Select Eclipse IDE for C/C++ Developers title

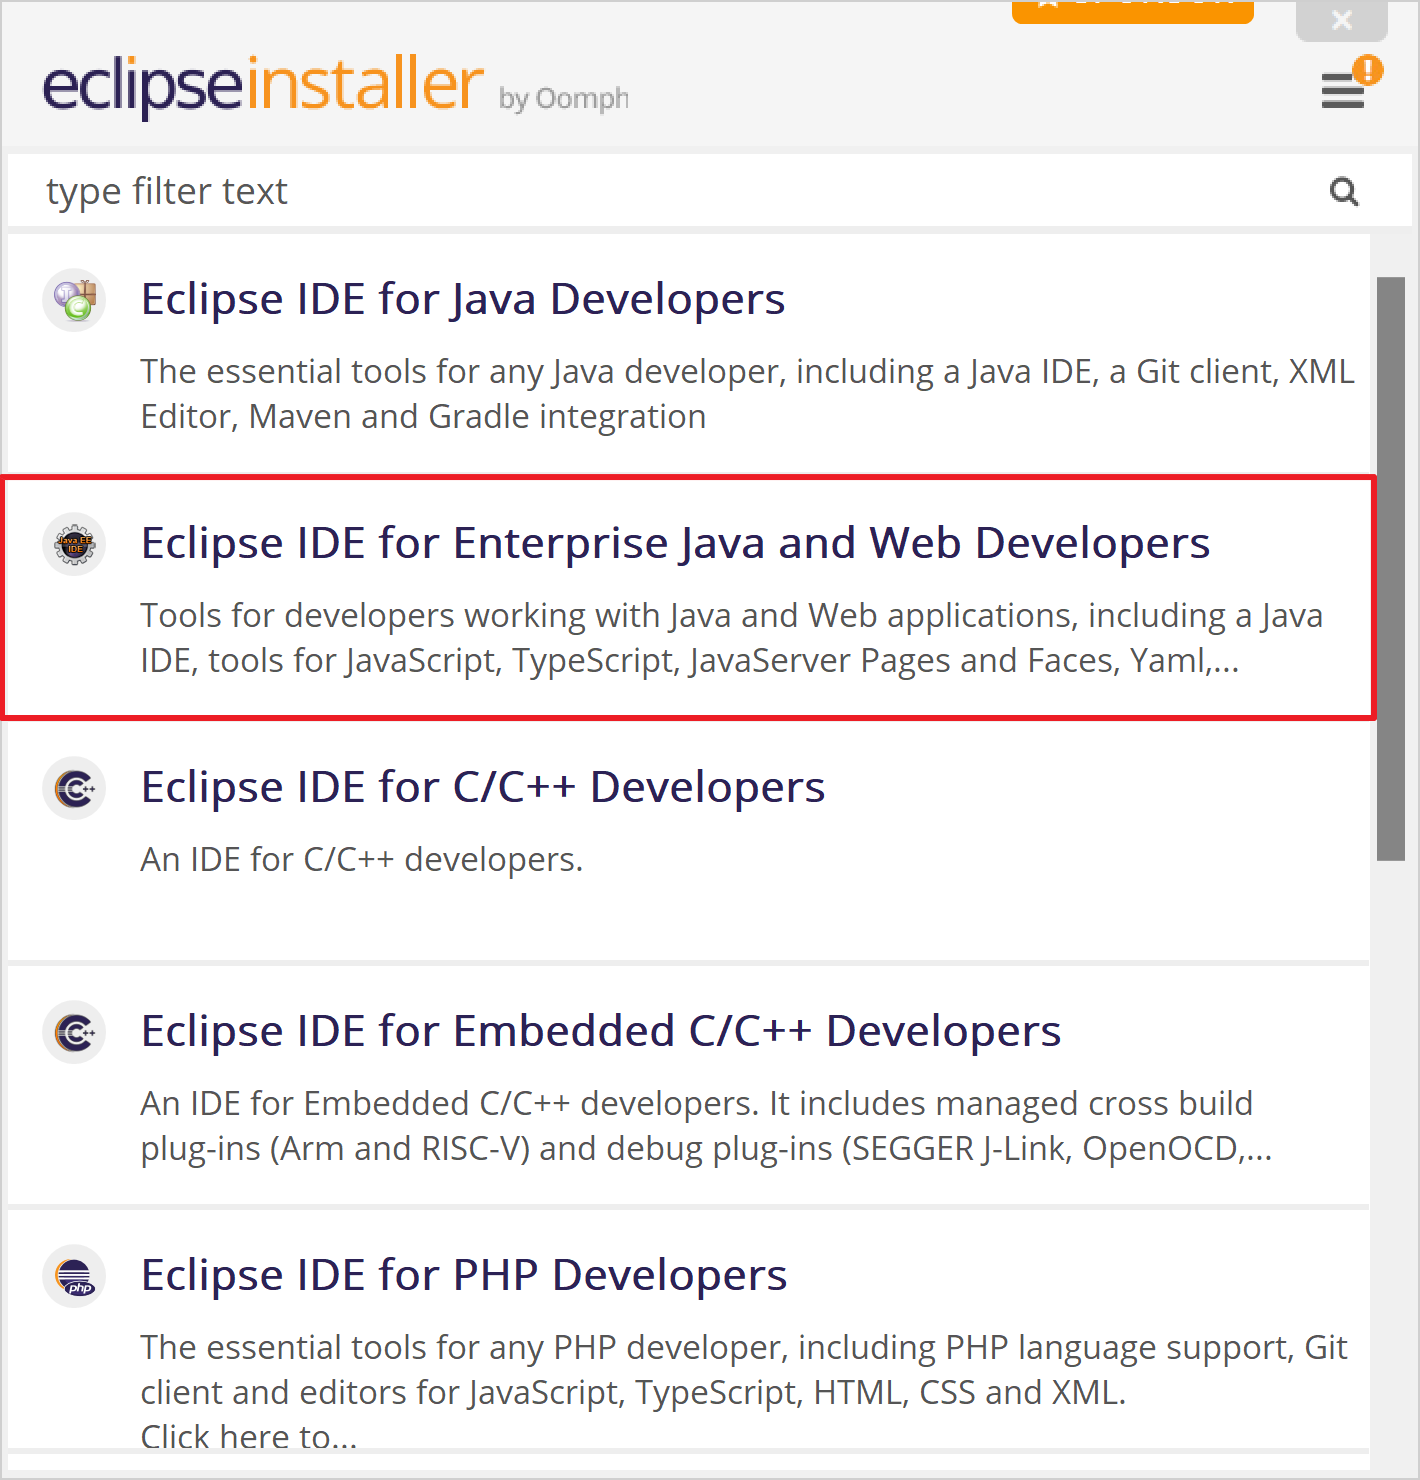[483, 787]
